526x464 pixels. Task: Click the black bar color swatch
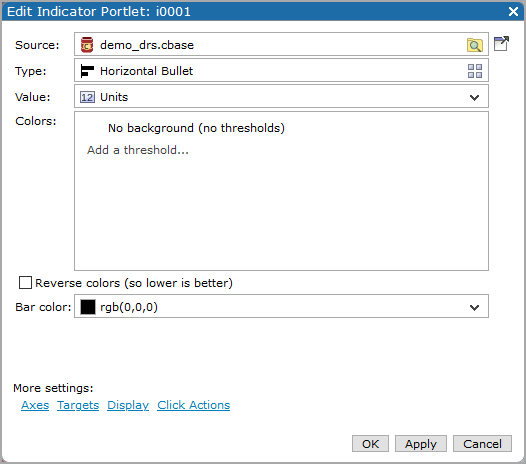(x=88, y=307)
